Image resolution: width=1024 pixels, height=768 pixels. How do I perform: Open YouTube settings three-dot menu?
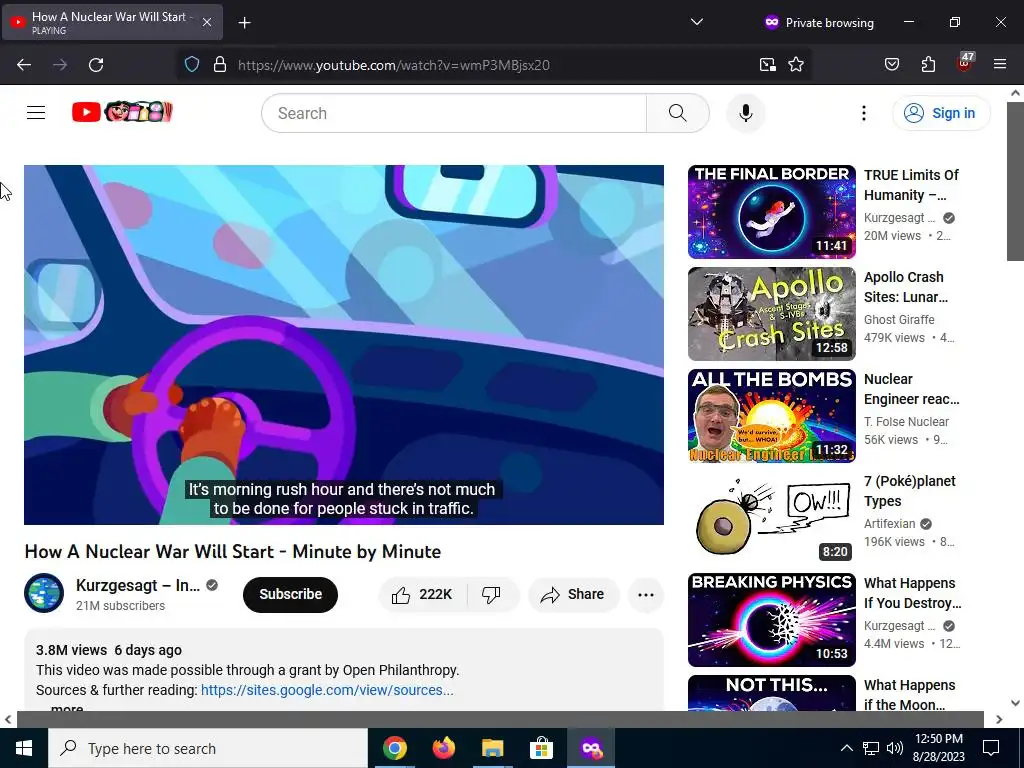pos(863,113)
